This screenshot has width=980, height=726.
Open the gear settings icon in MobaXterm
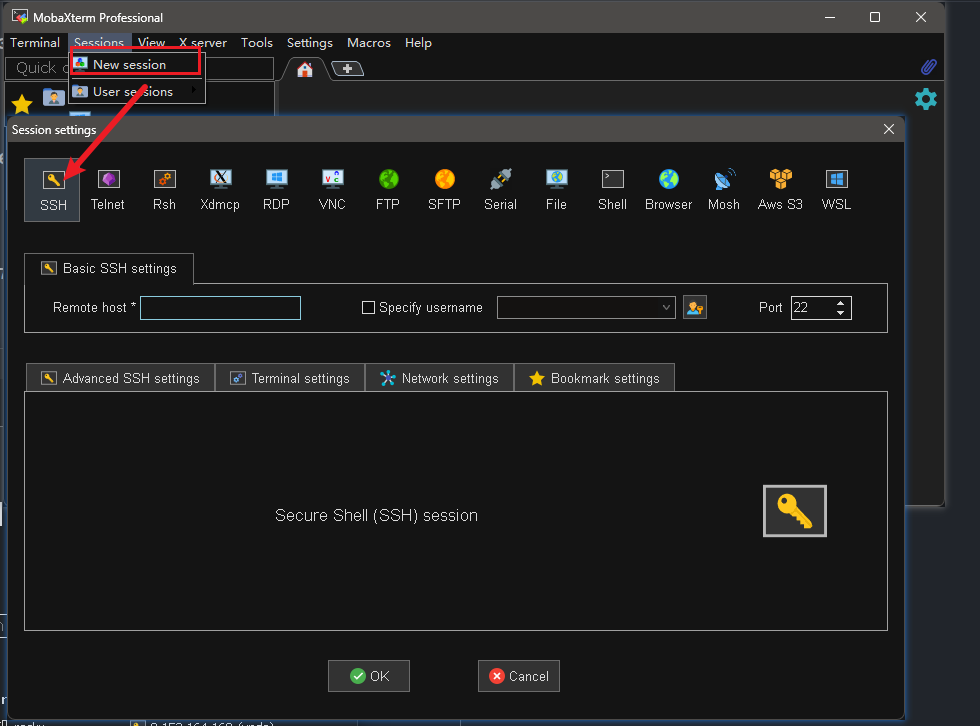click(x=926, y=99)
